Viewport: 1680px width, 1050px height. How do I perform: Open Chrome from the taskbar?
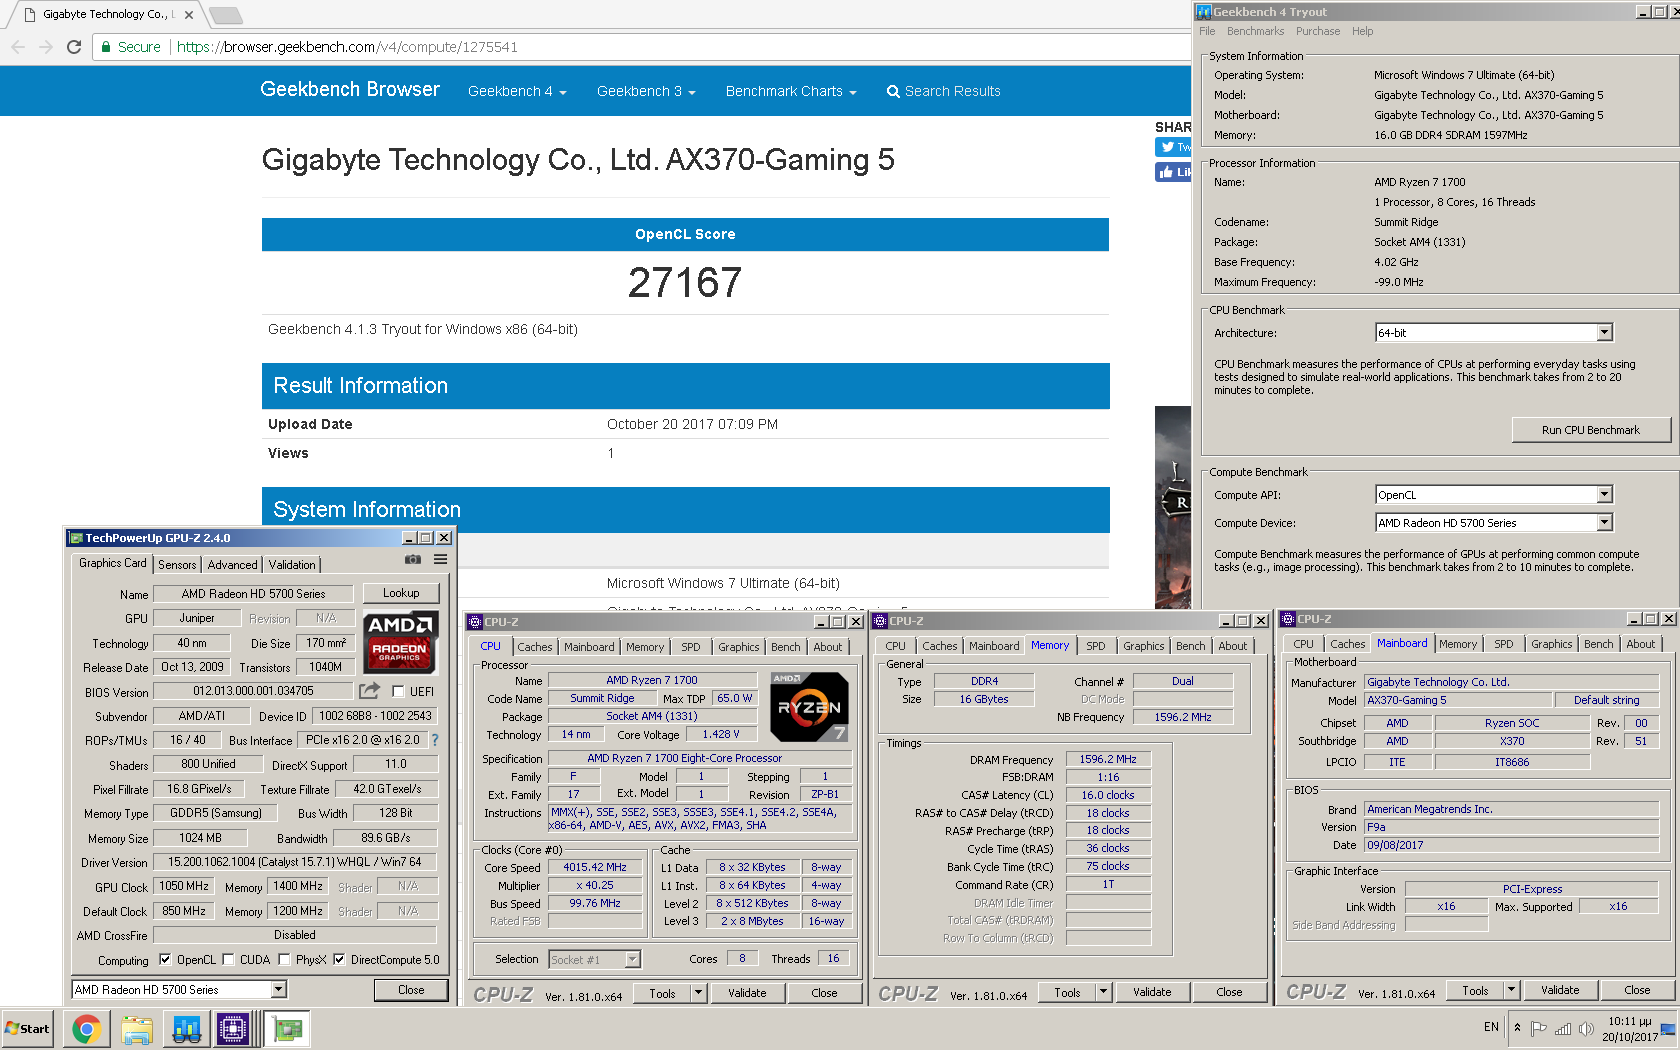[x=86, y=1029]
